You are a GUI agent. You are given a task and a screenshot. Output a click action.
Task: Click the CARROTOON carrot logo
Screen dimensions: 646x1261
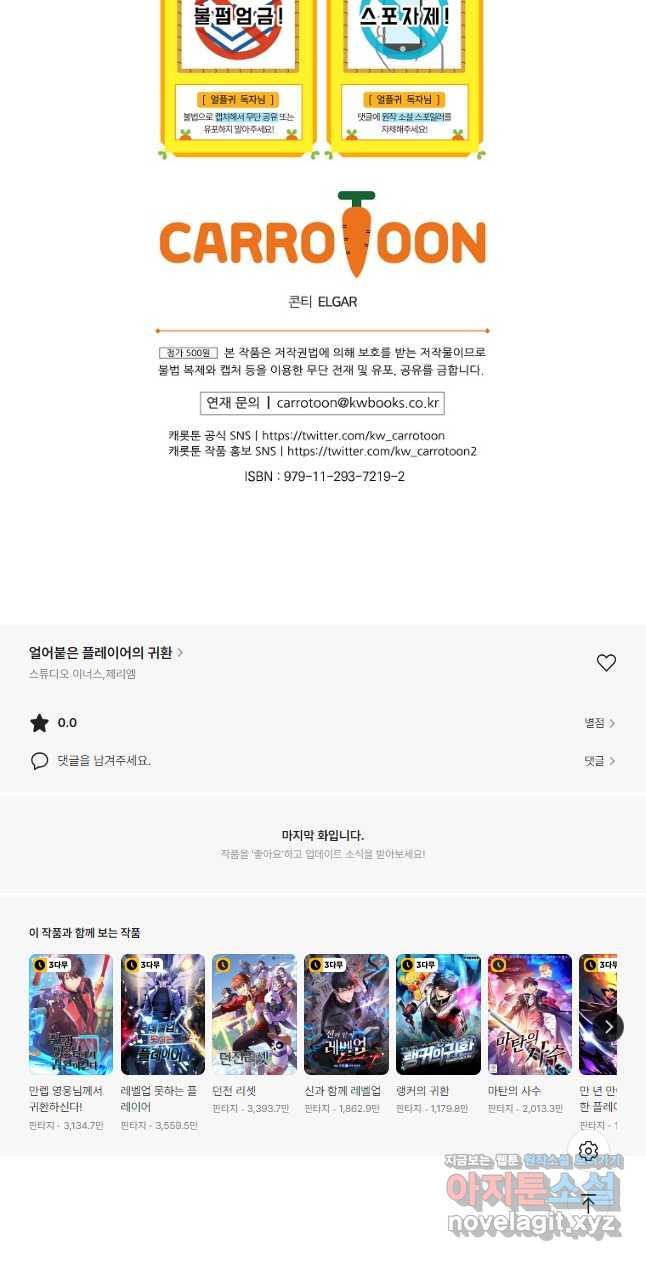click(x=322, y=236)
